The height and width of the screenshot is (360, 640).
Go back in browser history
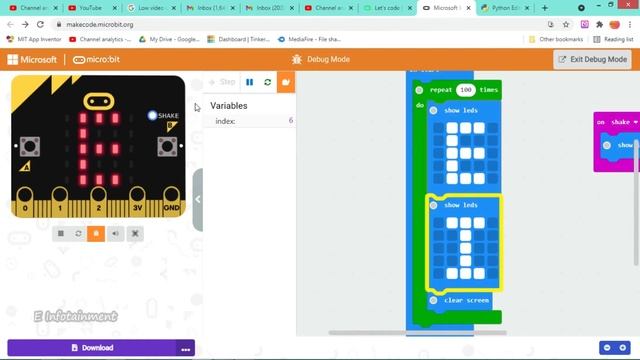click(10, 24)
